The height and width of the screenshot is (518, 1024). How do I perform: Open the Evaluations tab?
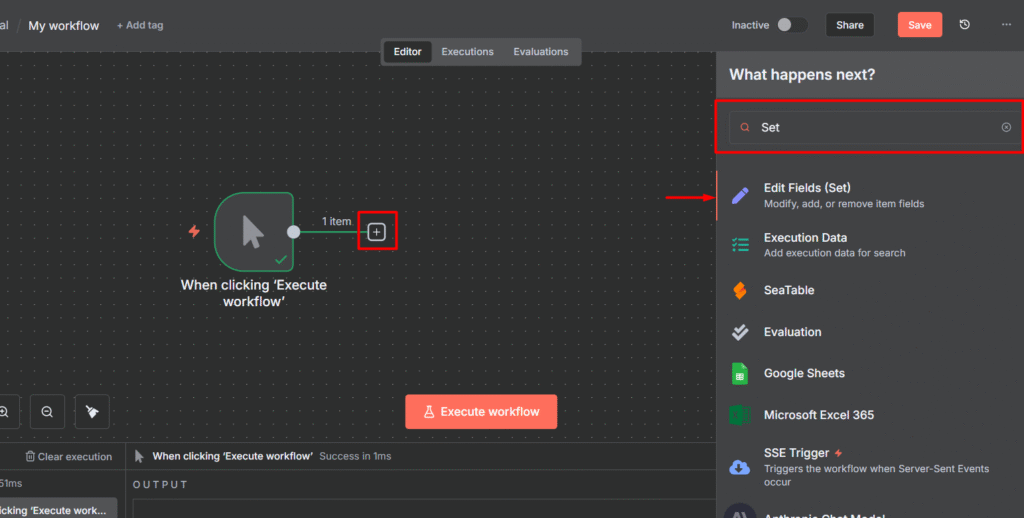click(x=540, y=52)
